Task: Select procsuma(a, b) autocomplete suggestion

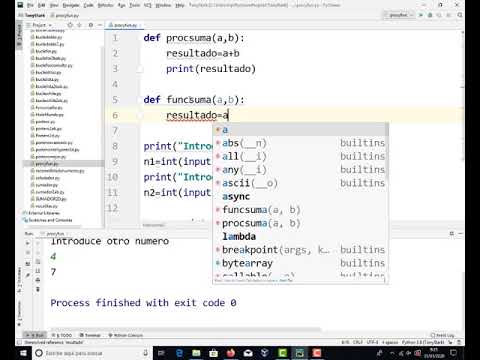Action: tap(300, 223)
